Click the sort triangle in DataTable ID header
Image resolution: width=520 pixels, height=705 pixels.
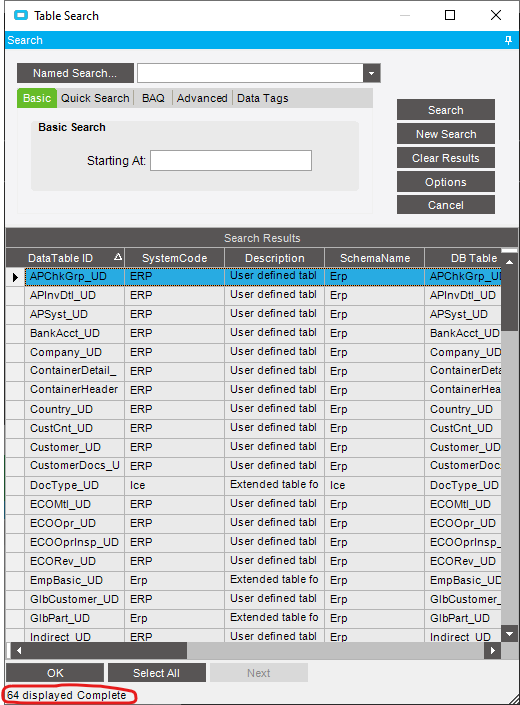(x=118, y=257)
